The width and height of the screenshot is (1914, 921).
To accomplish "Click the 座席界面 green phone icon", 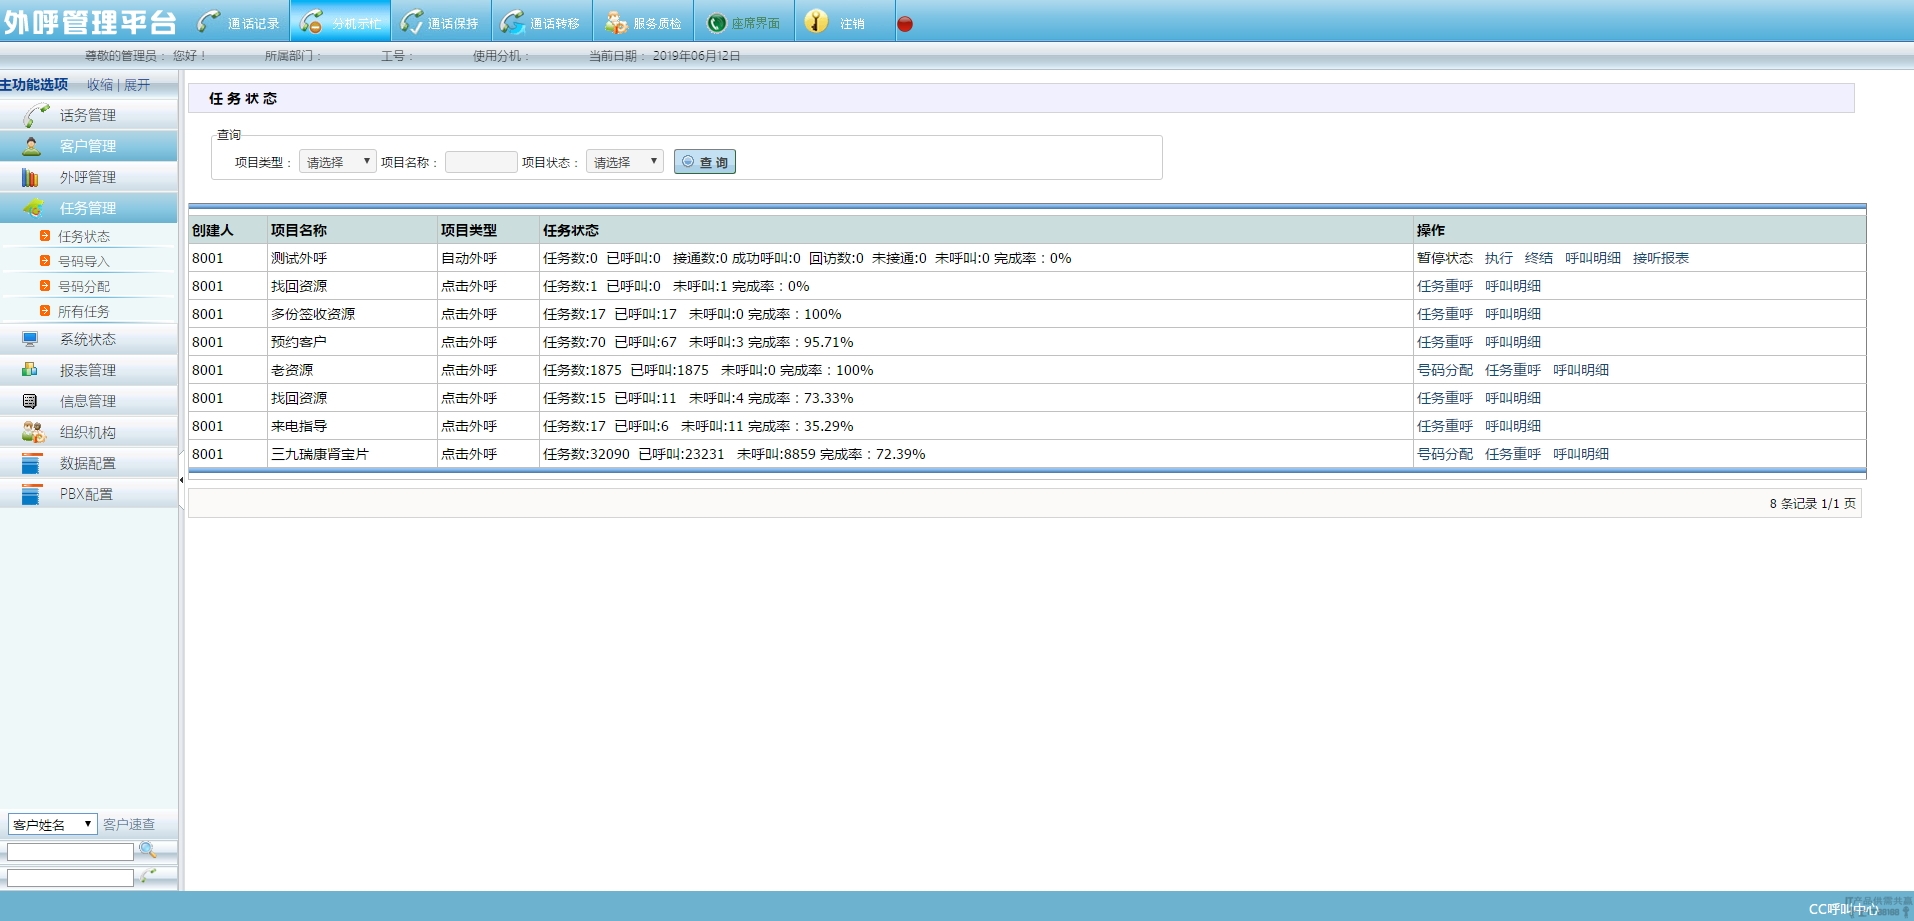I will [716, 23].
